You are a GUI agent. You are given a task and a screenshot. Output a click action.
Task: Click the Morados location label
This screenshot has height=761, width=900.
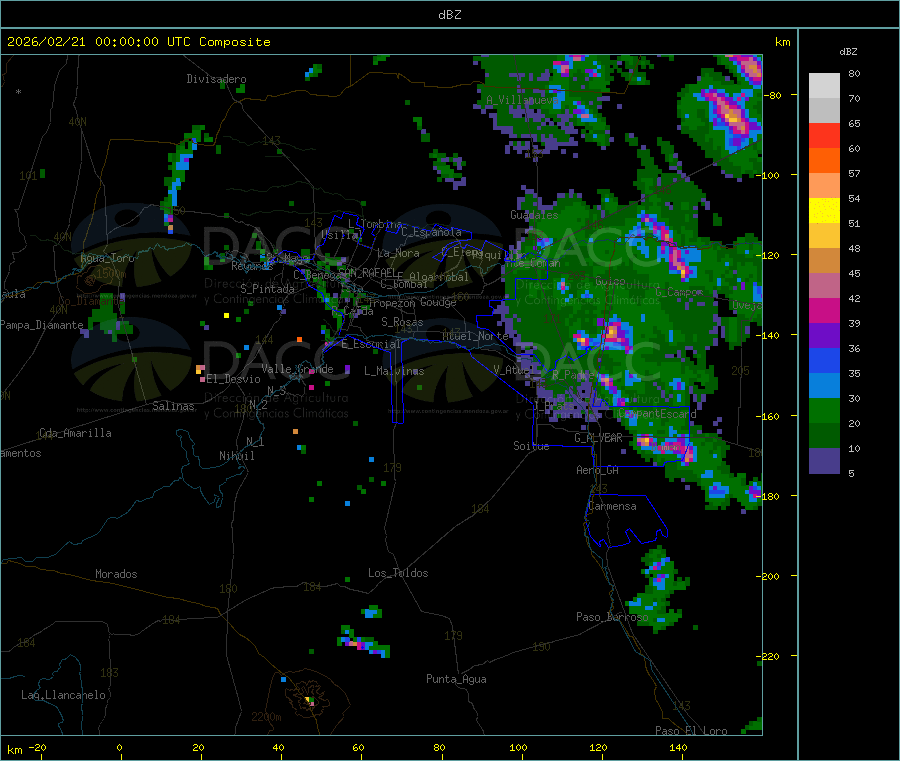(117, 574)
